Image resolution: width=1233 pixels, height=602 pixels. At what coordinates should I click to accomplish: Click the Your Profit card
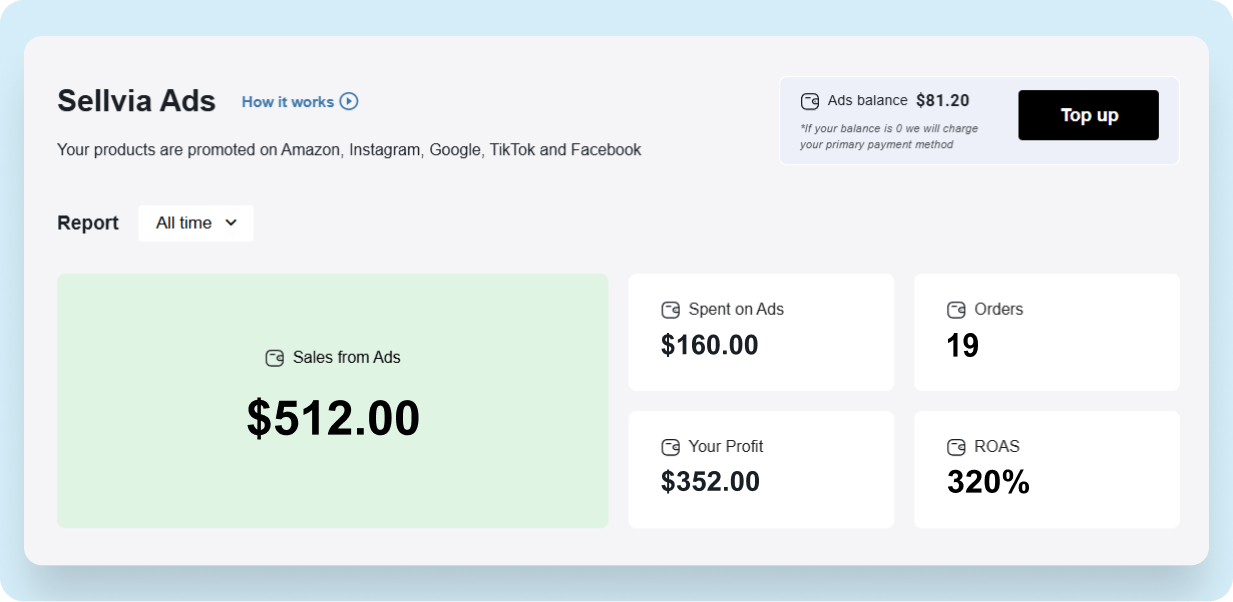(x=761, y=469)
